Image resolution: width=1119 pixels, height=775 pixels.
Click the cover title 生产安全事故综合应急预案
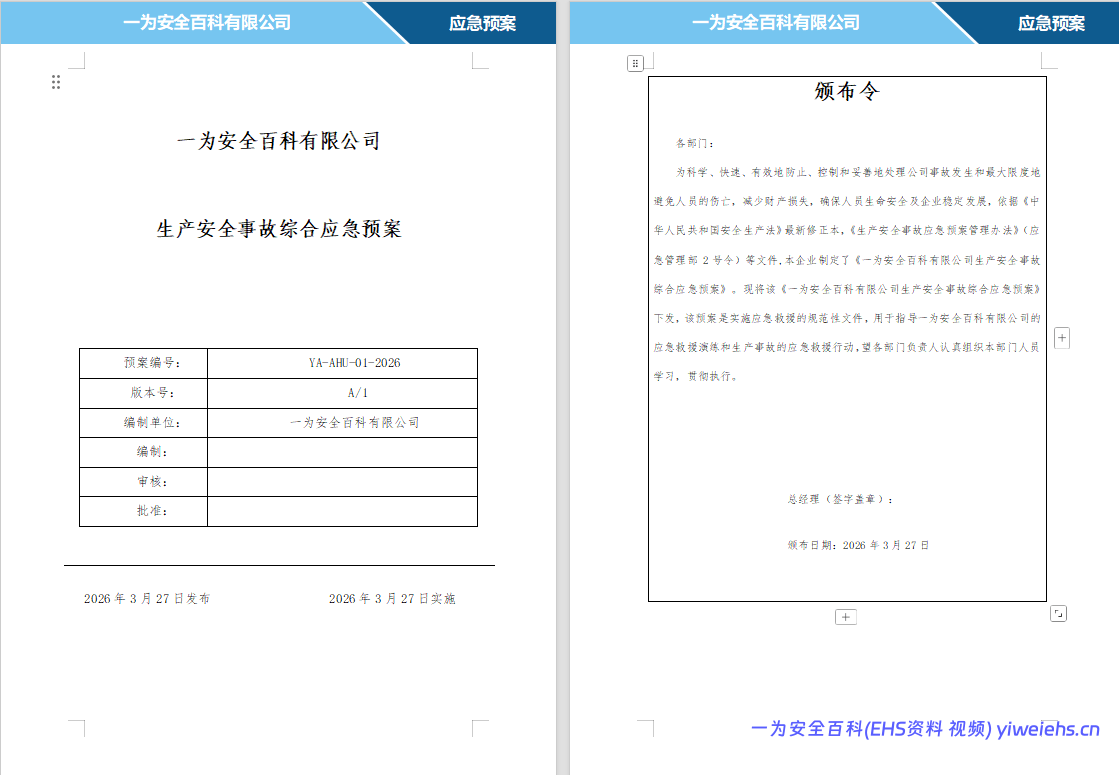click(279, 229)
